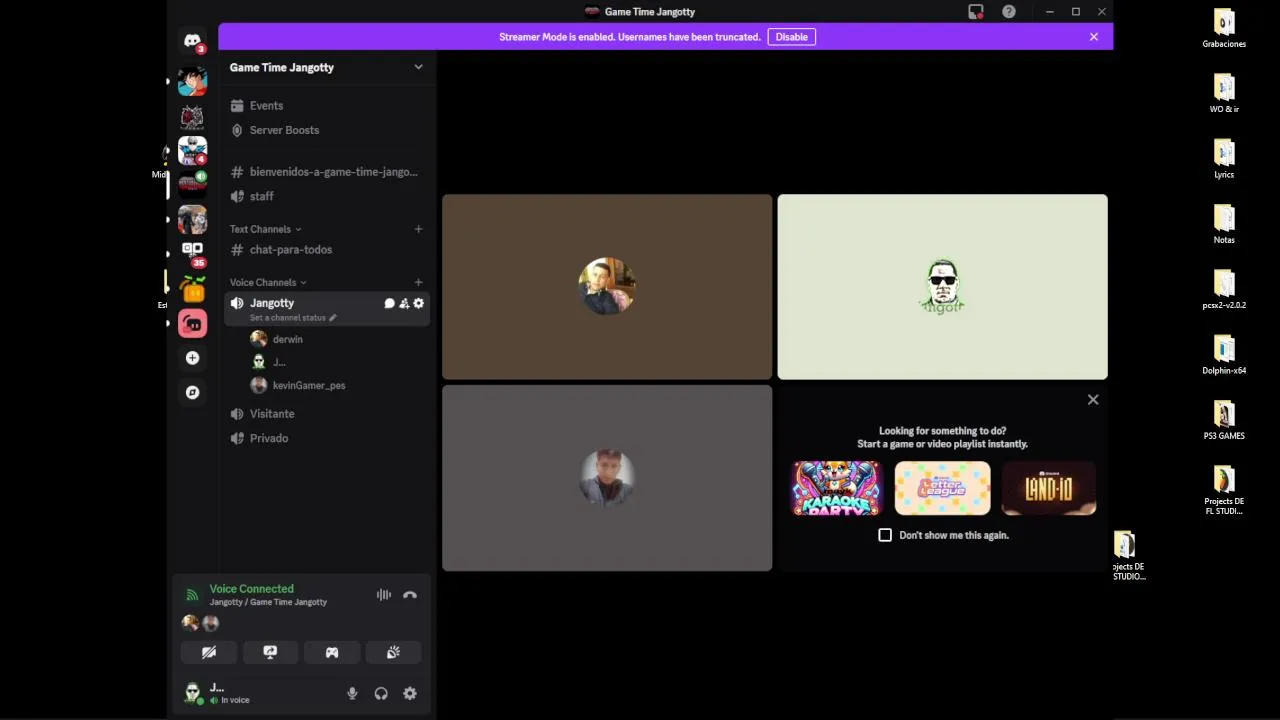Open the inbox icon in title bar
This screenshot has height=720, width=1280.
(976, 12)
